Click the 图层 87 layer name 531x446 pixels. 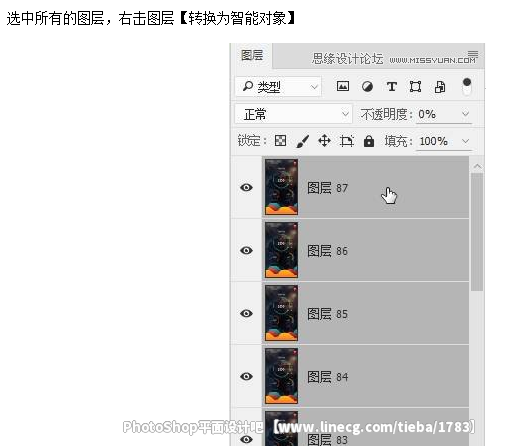click(x=327, y=188)
